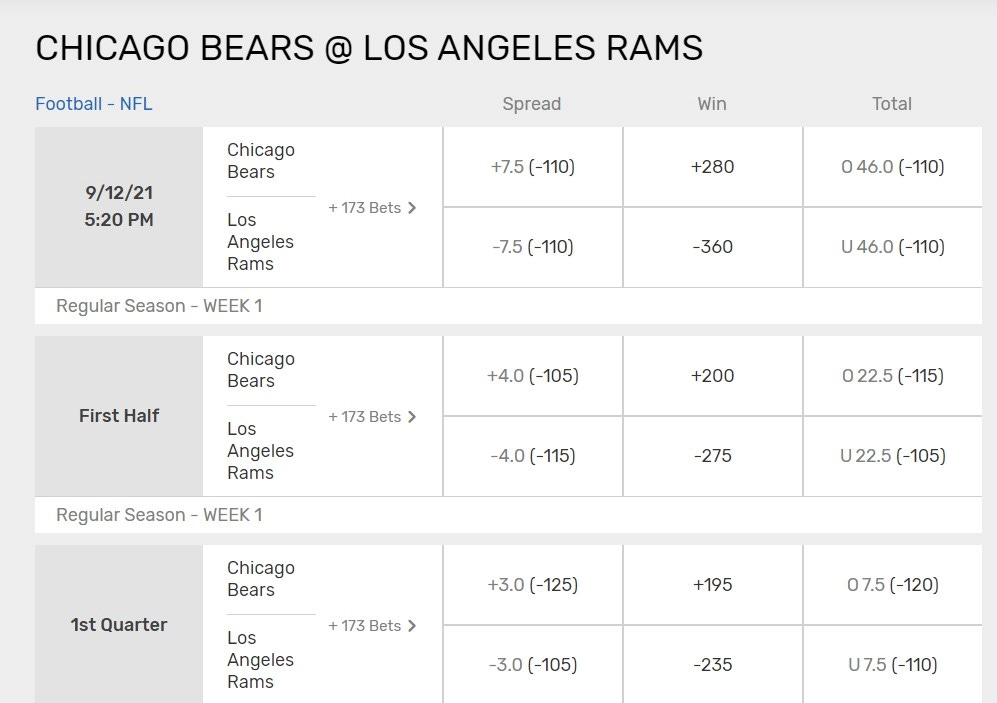997x703 pixels.
Task: Expand +173 Bets for full game
Action: [372, 208]
